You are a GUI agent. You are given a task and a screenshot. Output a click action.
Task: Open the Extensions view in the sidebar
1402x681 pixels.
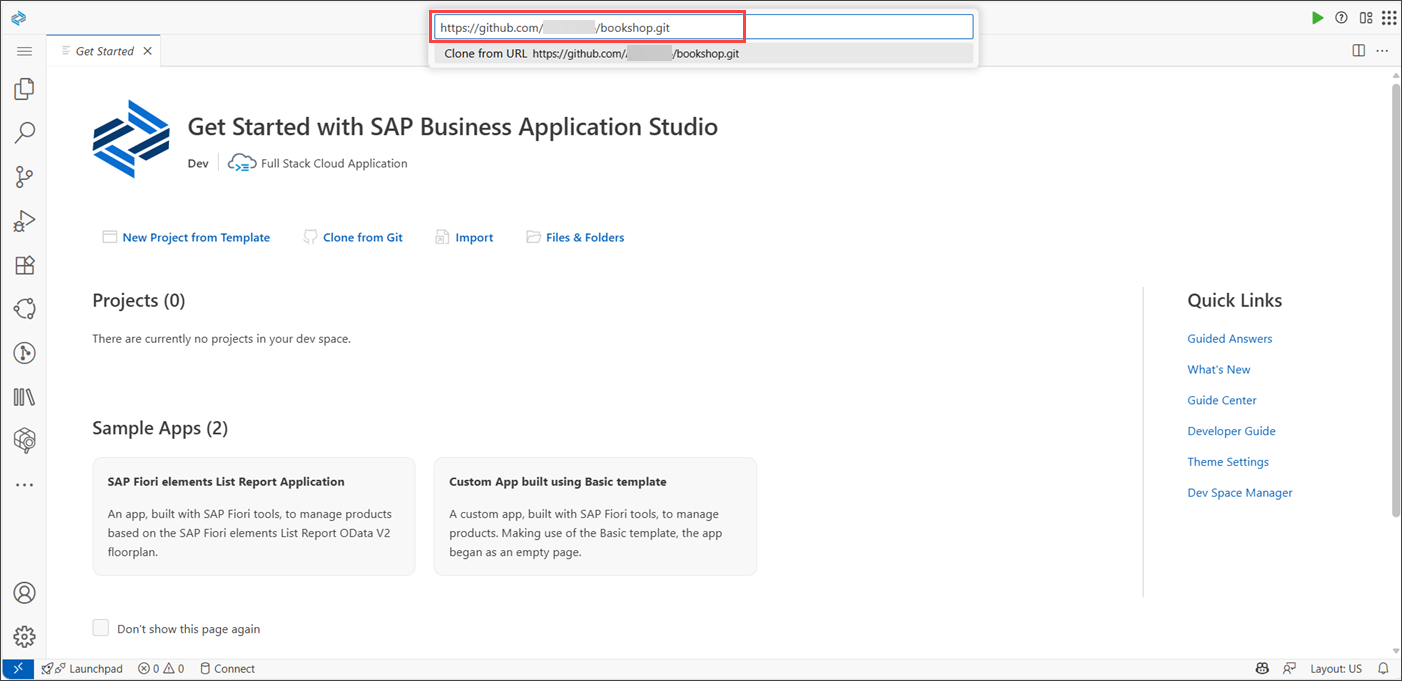[24, 265]
